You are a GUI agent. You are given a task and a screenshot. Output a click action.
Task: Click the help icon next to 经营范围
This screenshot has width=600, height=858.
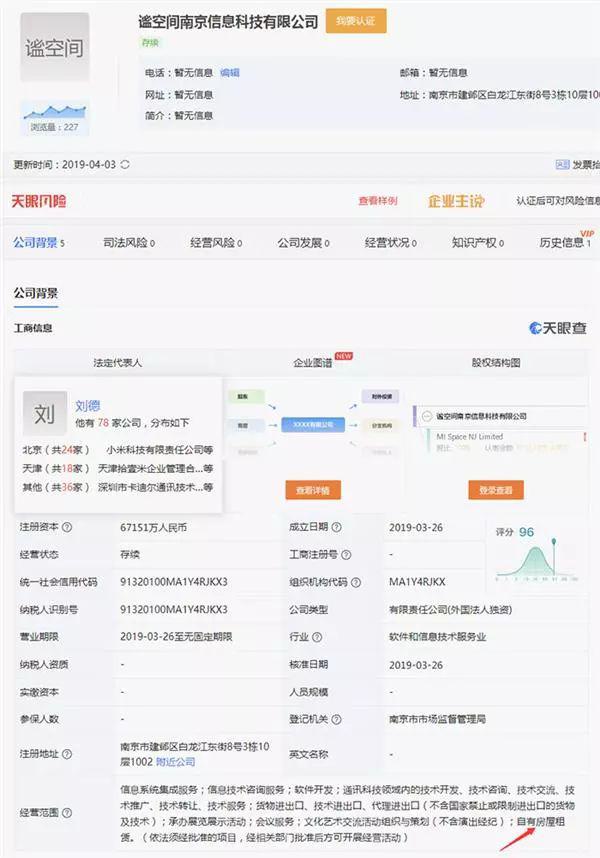[x=67, y=813]
